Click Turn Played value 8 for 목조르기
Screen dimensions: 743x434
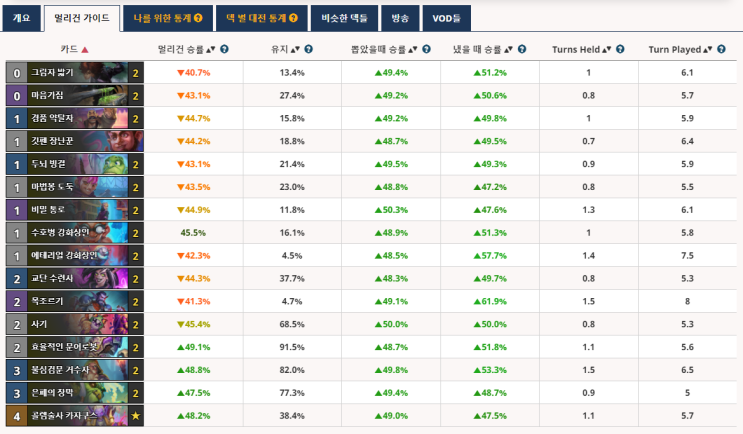(x=687, y=301)
